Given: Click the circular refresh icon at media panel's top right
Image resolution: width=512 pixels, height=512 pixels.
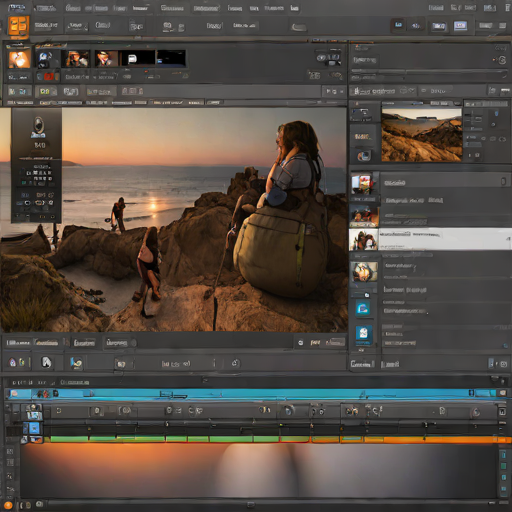Looking at the screenshot, I should click(x=502, y=60).
